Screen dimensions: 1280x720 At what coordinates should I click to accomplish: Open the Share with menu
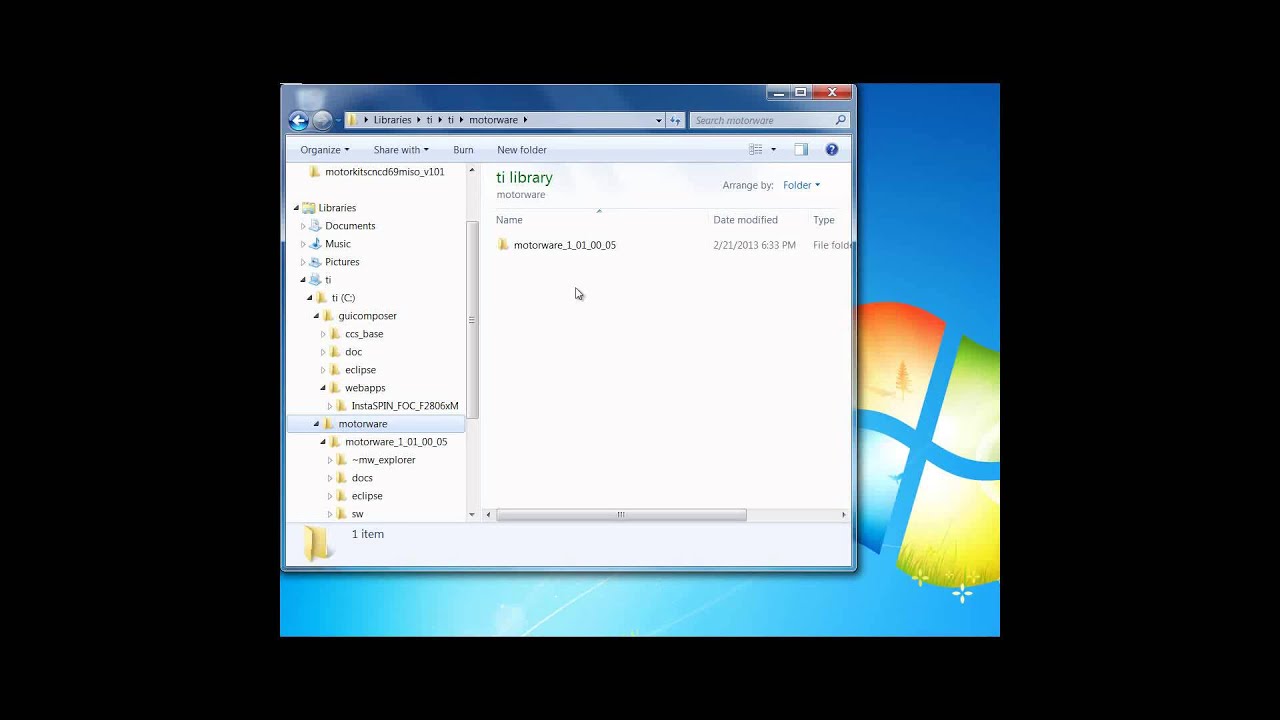401,150
